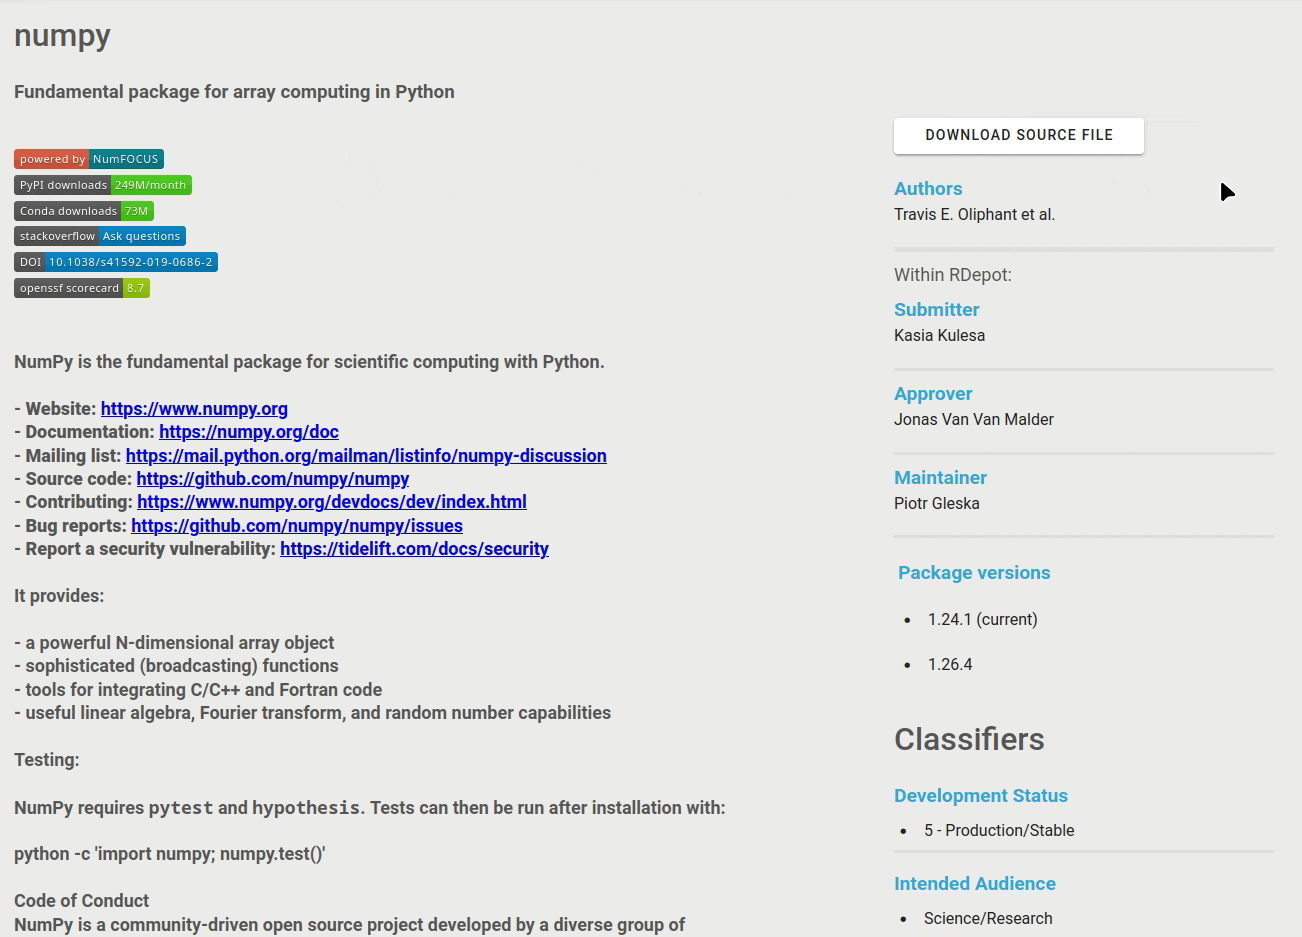This screenshot has height=937, width=1302.
Task: Click the Development Status classifier heading
Action: 981,796
